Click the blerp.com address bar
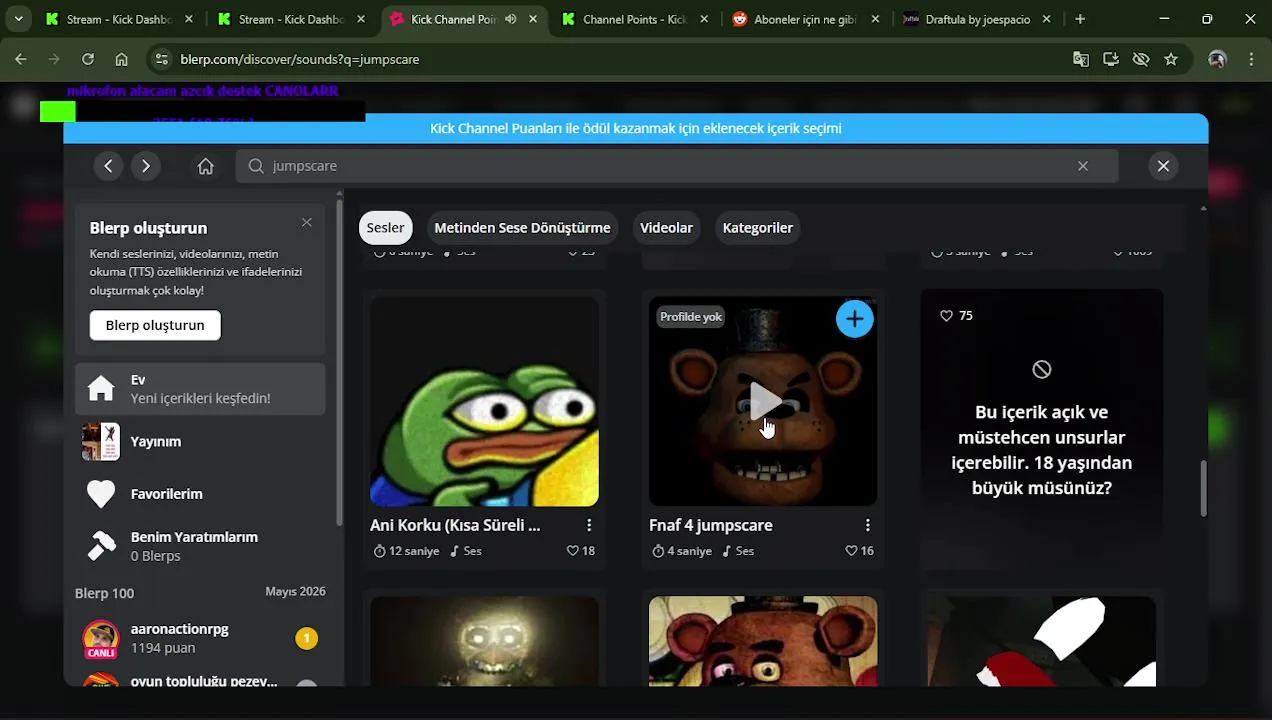The width and height of the screenshot is (1272, 720). (620, 59)
